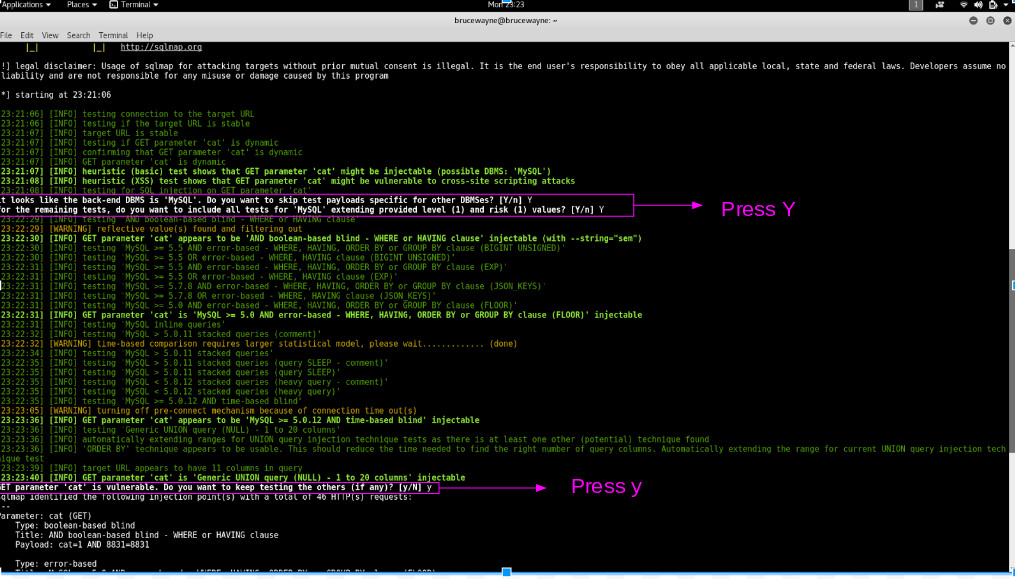Open the http://sqlmap.org link
The width and height of the screenshot is (1015, 579).
(161, 47)
